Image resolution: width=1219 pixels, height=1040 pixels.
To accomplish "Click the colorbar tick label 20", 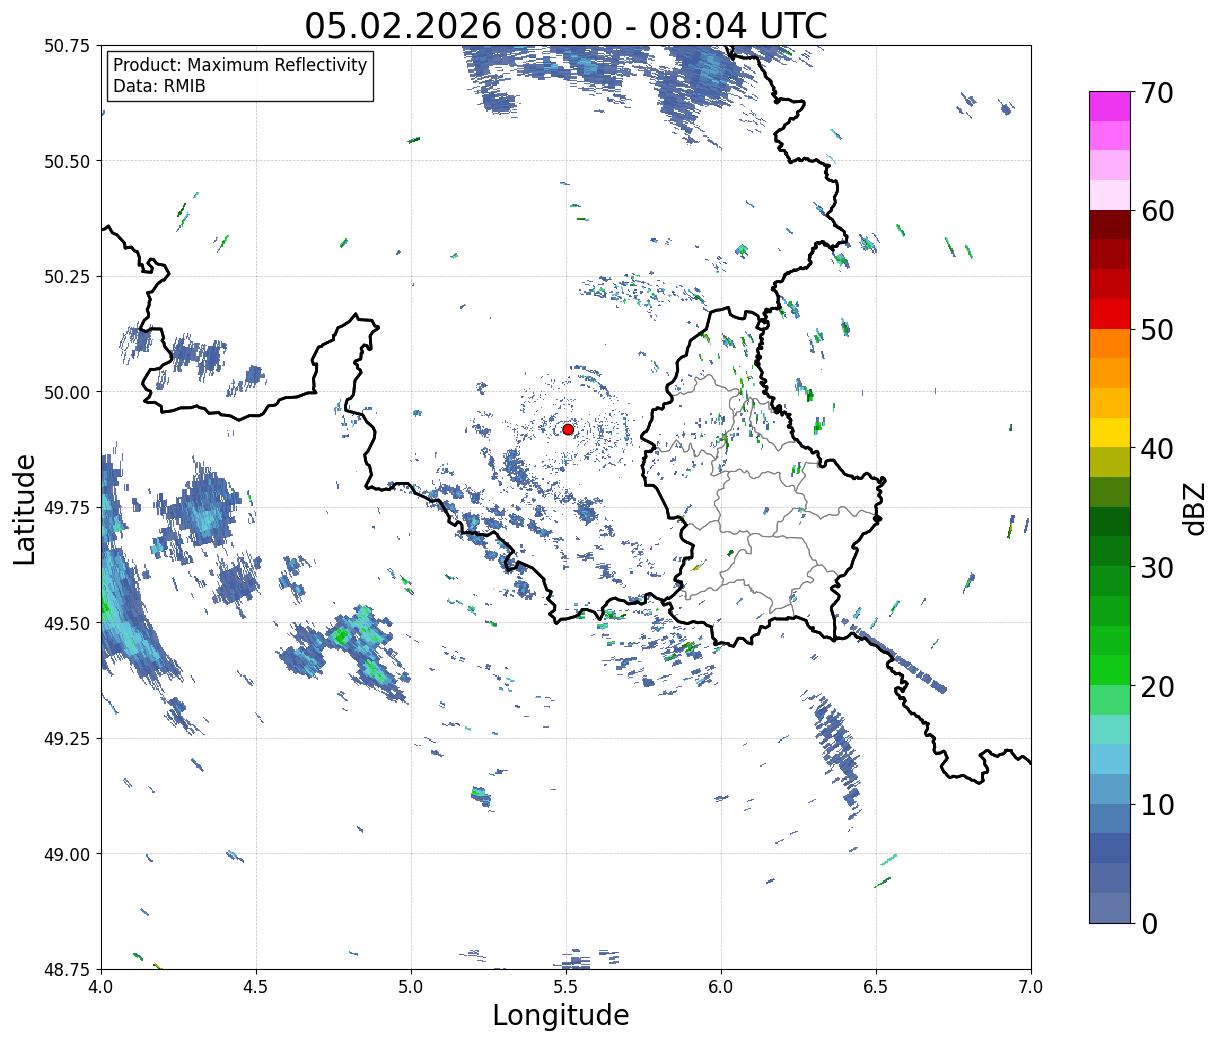I will tap(1157, 686).
